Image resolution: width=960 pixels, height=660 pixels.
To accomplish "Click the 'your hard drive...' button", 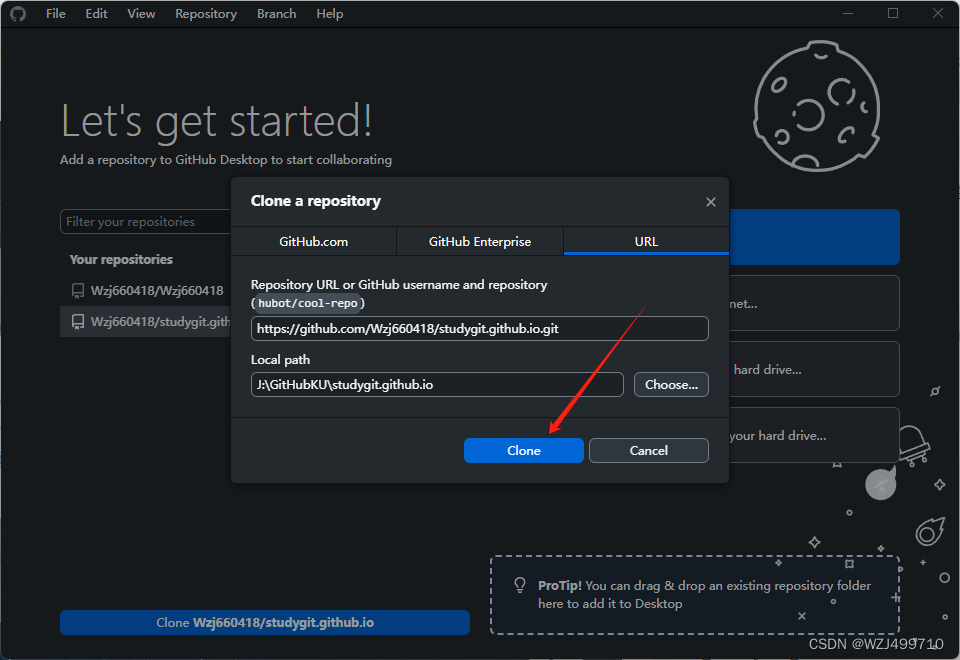I will click(814, 435).
